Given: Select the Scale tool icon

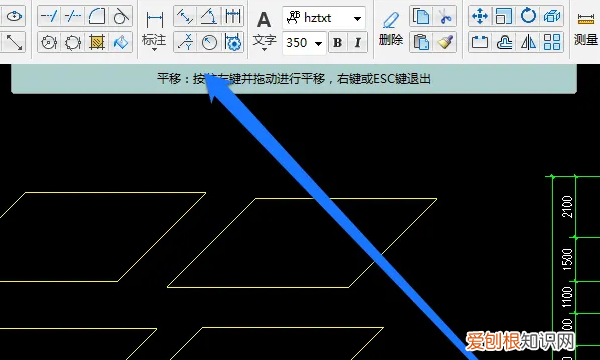Looking at the screenshot, I should pyautogui.click(x=504, y=16).
